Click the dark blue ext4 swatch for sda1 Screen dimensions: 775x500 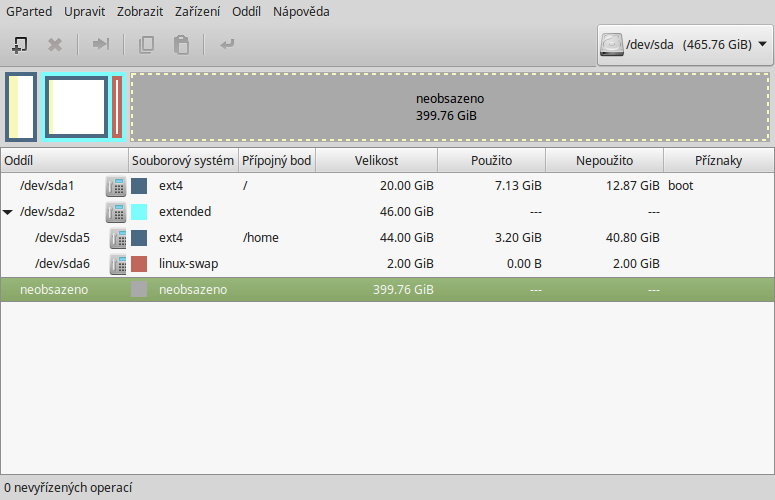click(139, 186)
